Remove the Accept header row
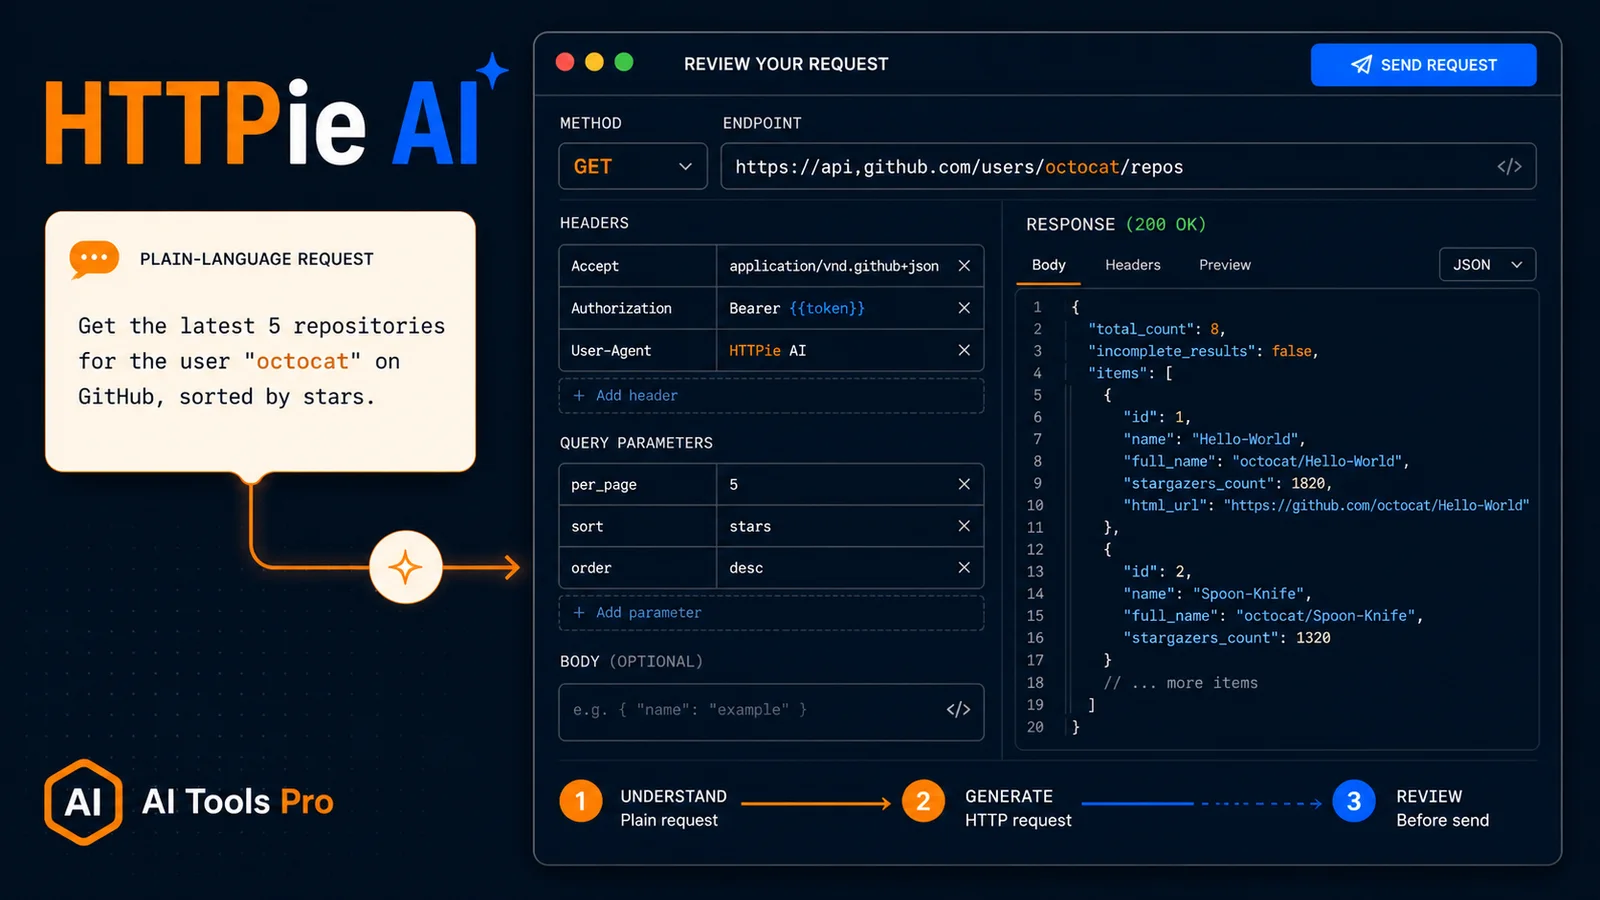Viewport: 1600px width, 900px height. 964,266
